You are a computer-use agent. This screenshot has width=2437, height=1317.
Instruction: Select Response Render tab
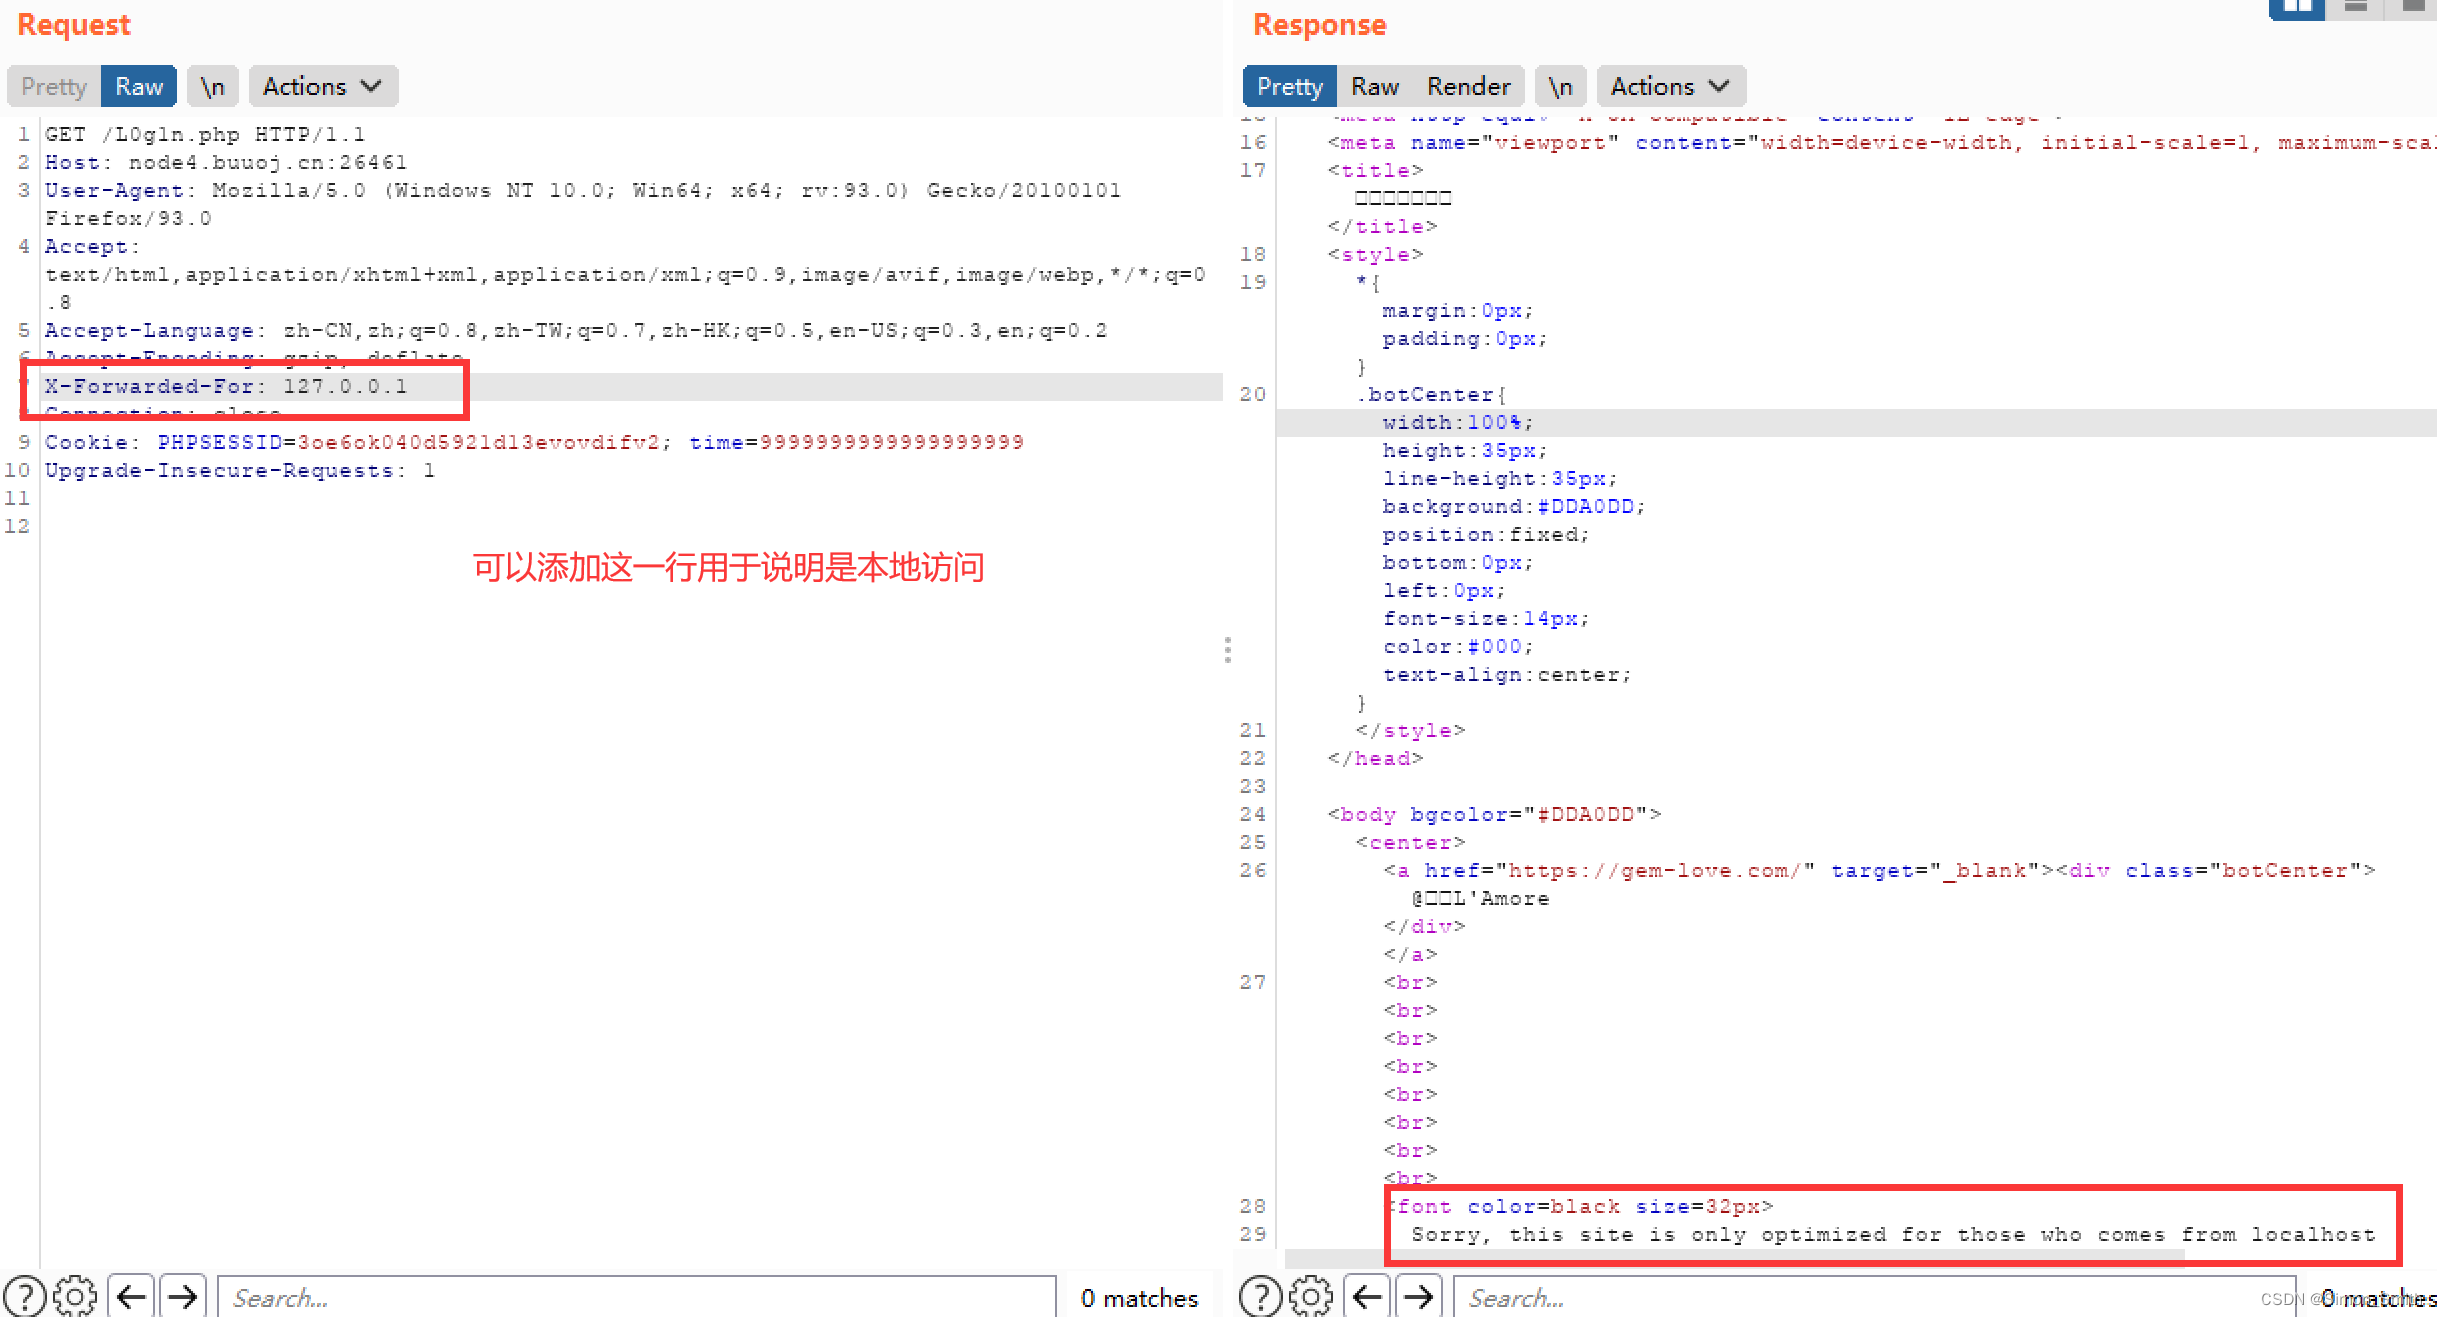point(1468,87)
